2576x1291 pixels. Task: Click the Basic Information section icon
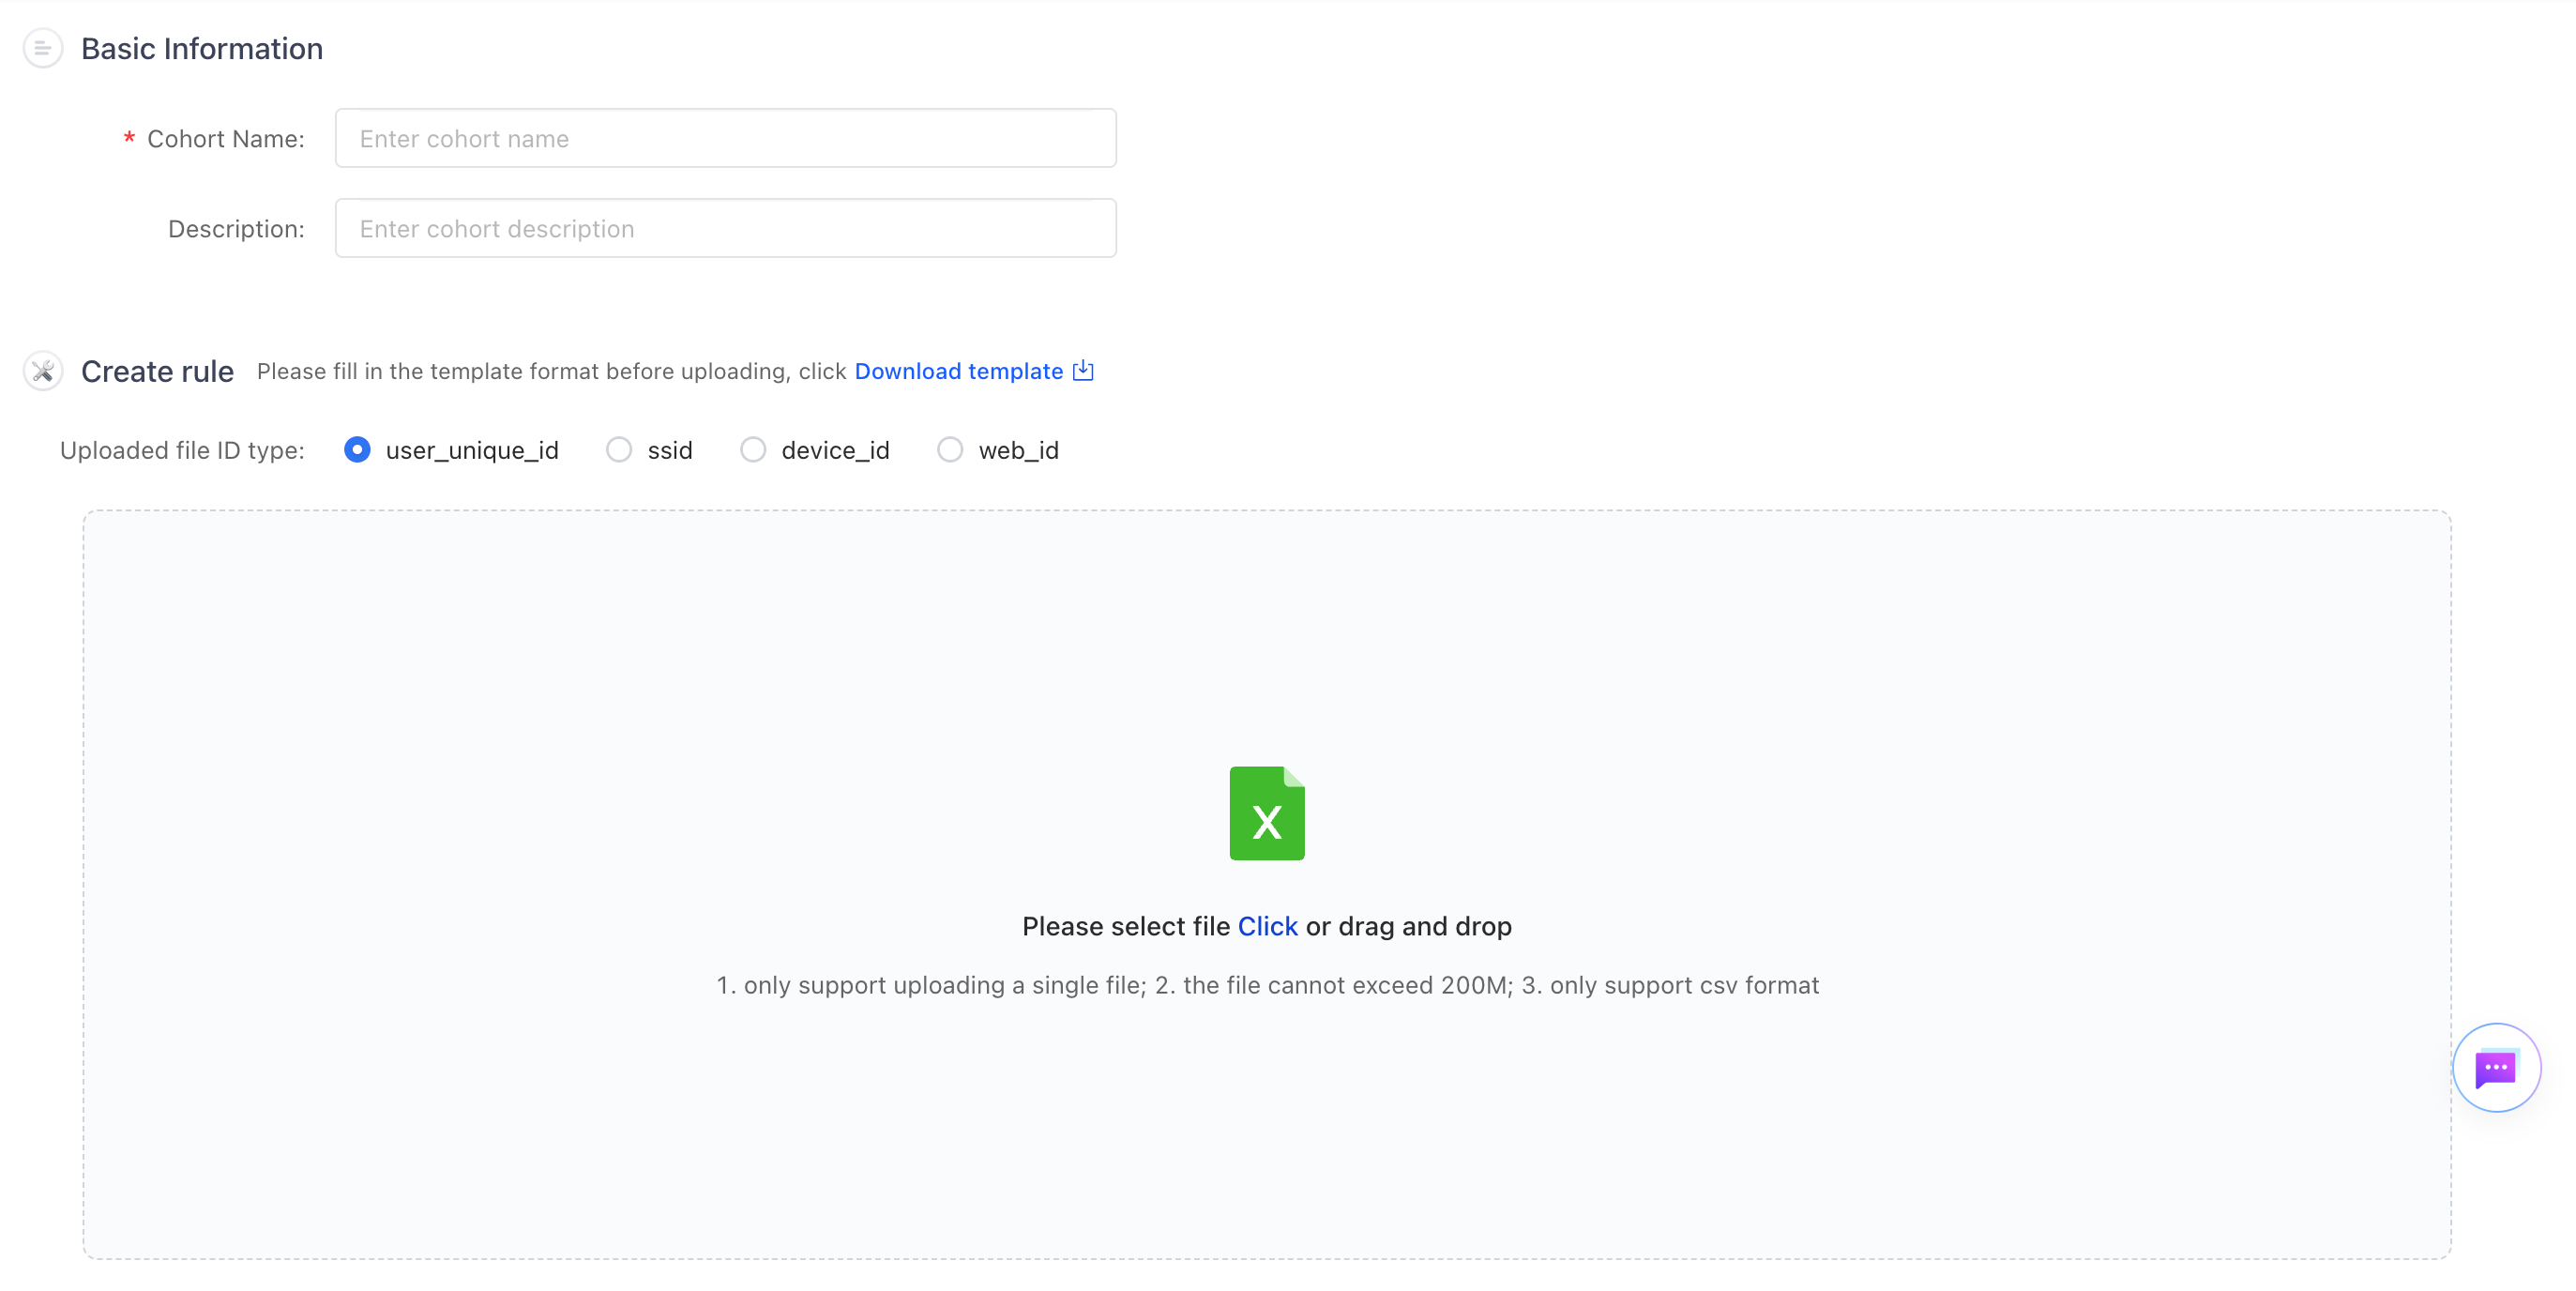pos(42,48)
